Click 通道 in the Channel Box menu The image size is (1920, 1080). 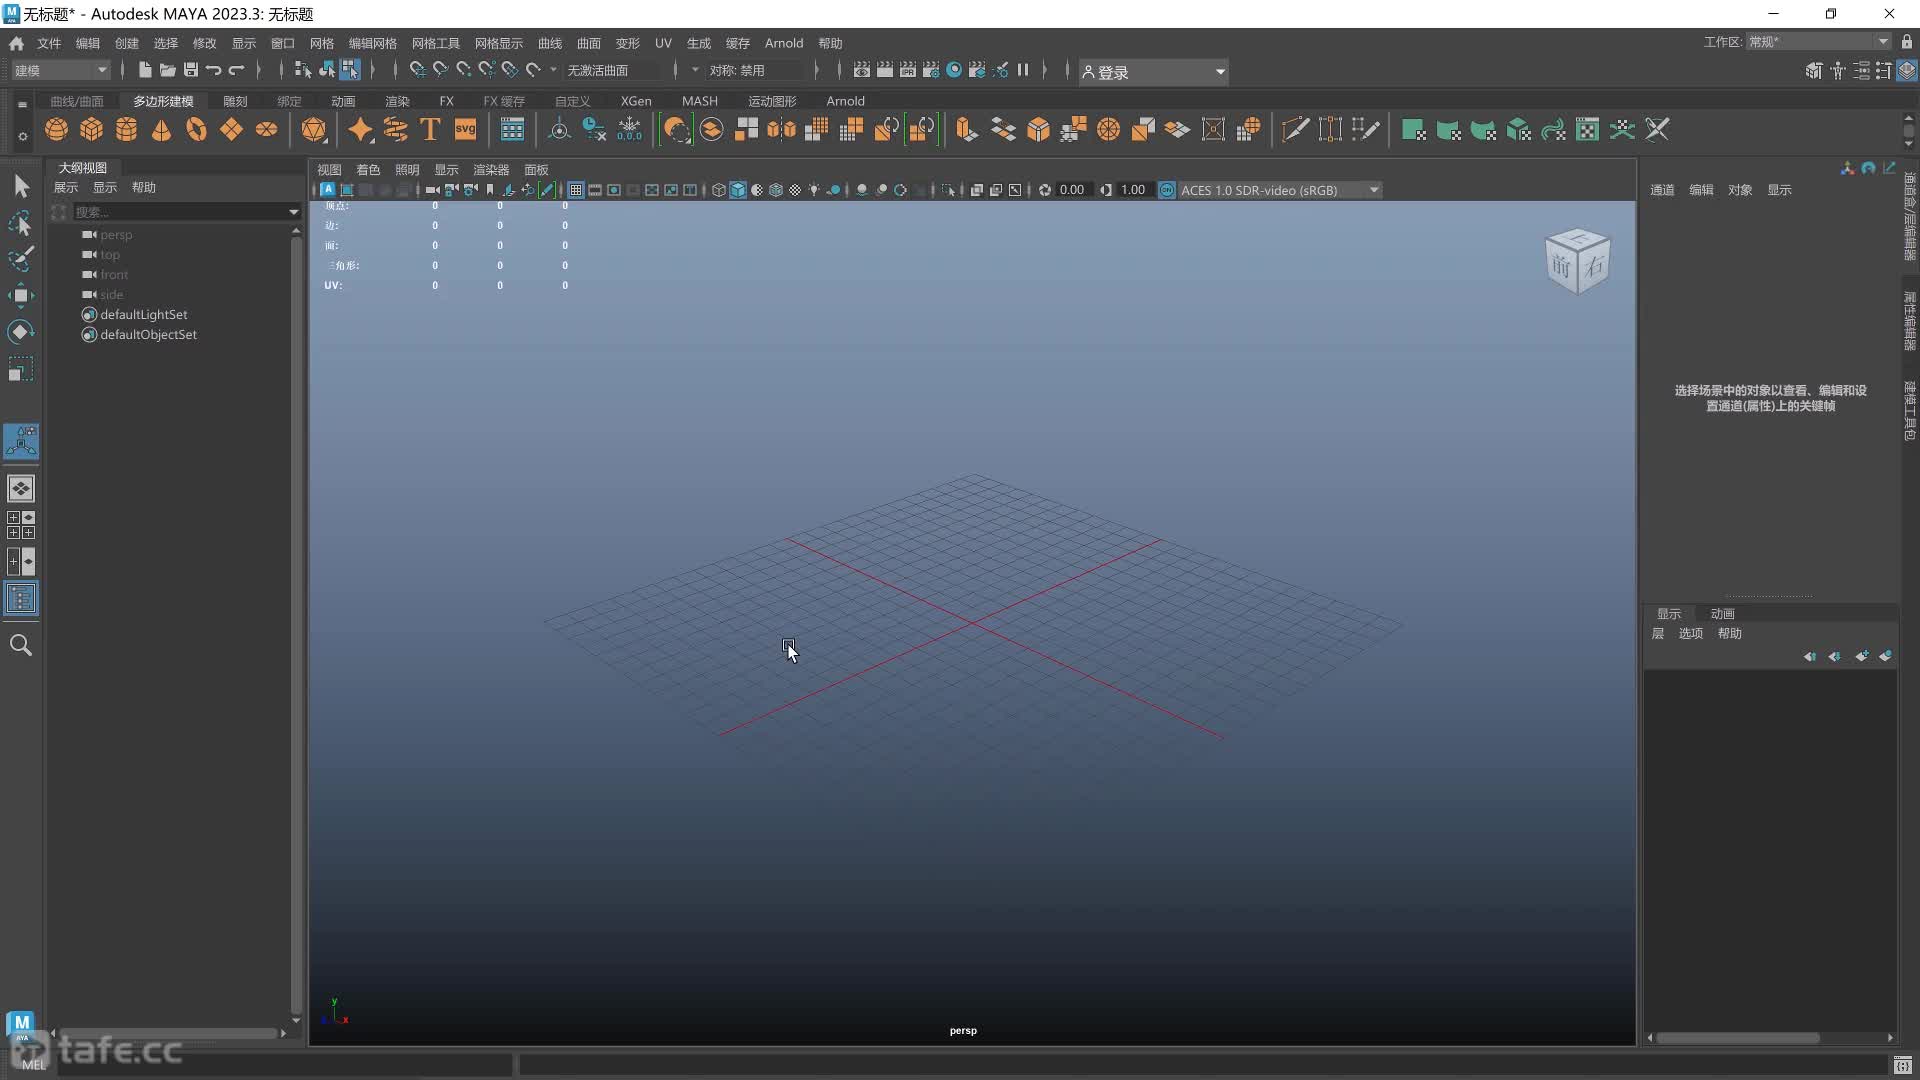(1662, 190)
